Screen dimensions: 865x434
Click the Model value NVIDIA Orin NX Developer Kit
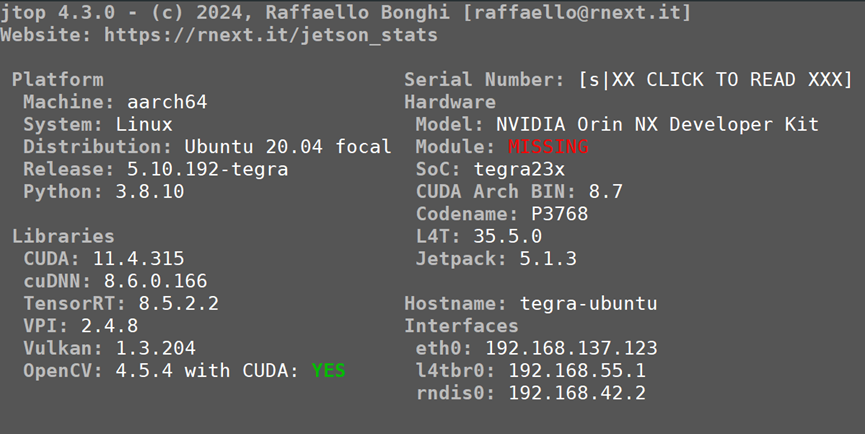coord(657,124)
